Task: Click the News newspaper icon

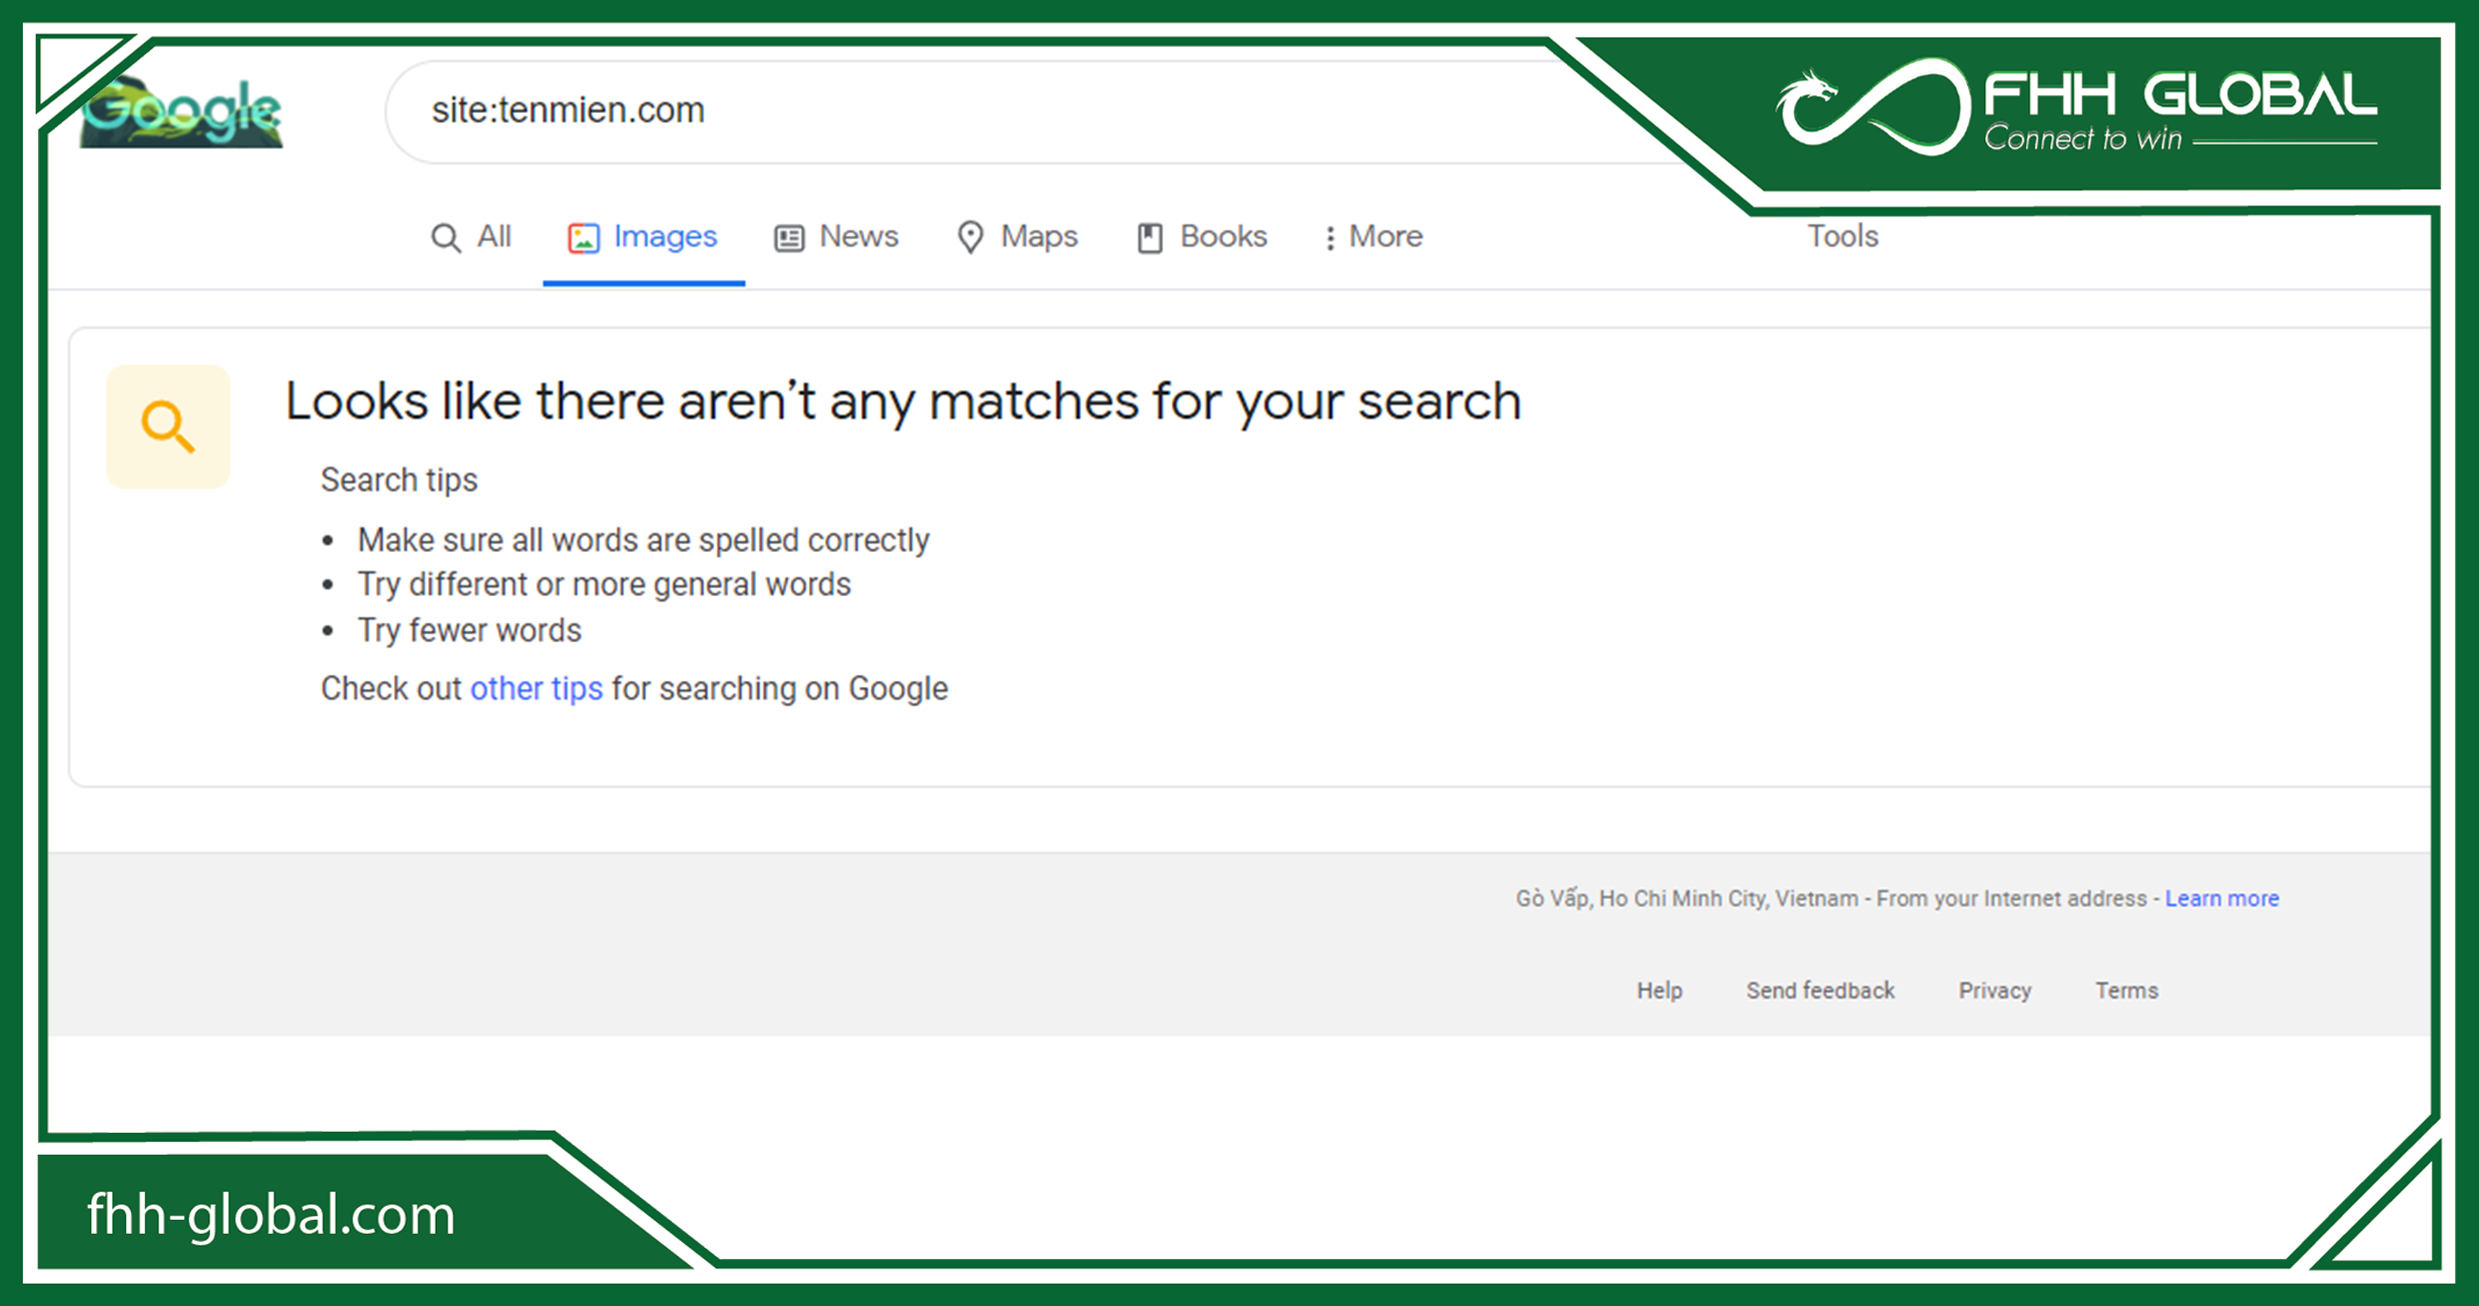Action: (x=789, y=238)
